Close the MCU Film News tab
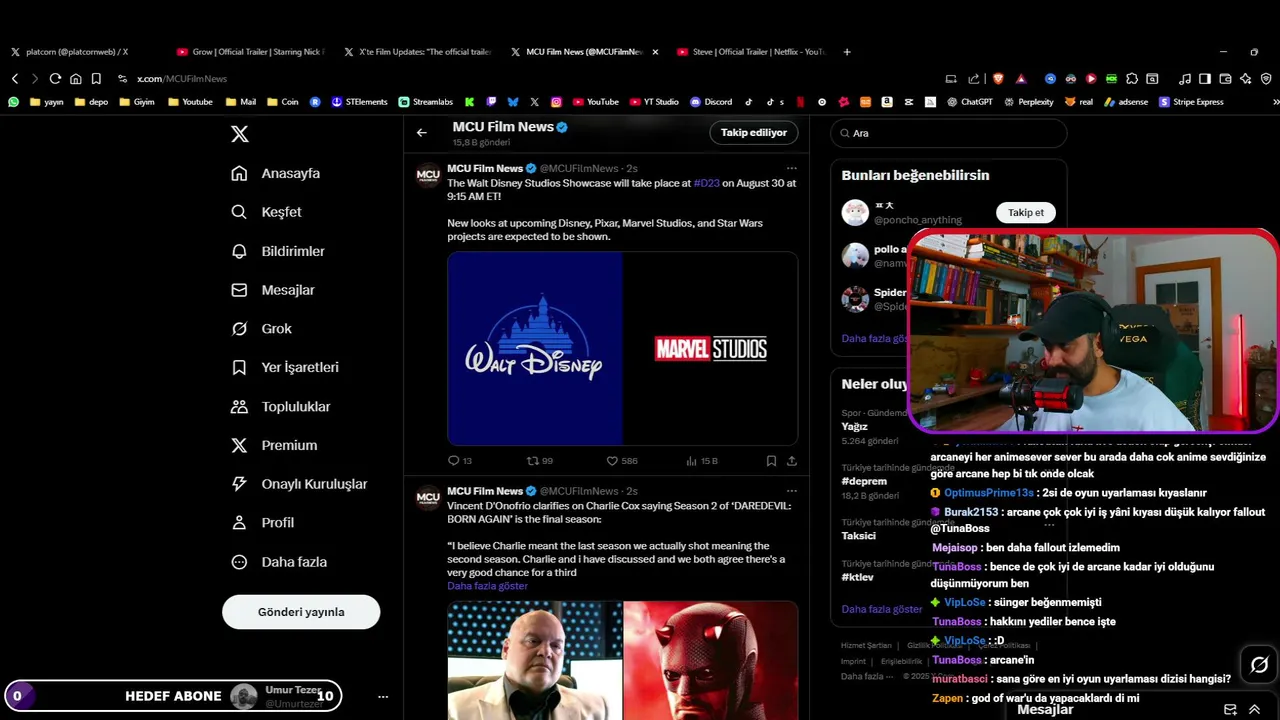 [655, 52]
